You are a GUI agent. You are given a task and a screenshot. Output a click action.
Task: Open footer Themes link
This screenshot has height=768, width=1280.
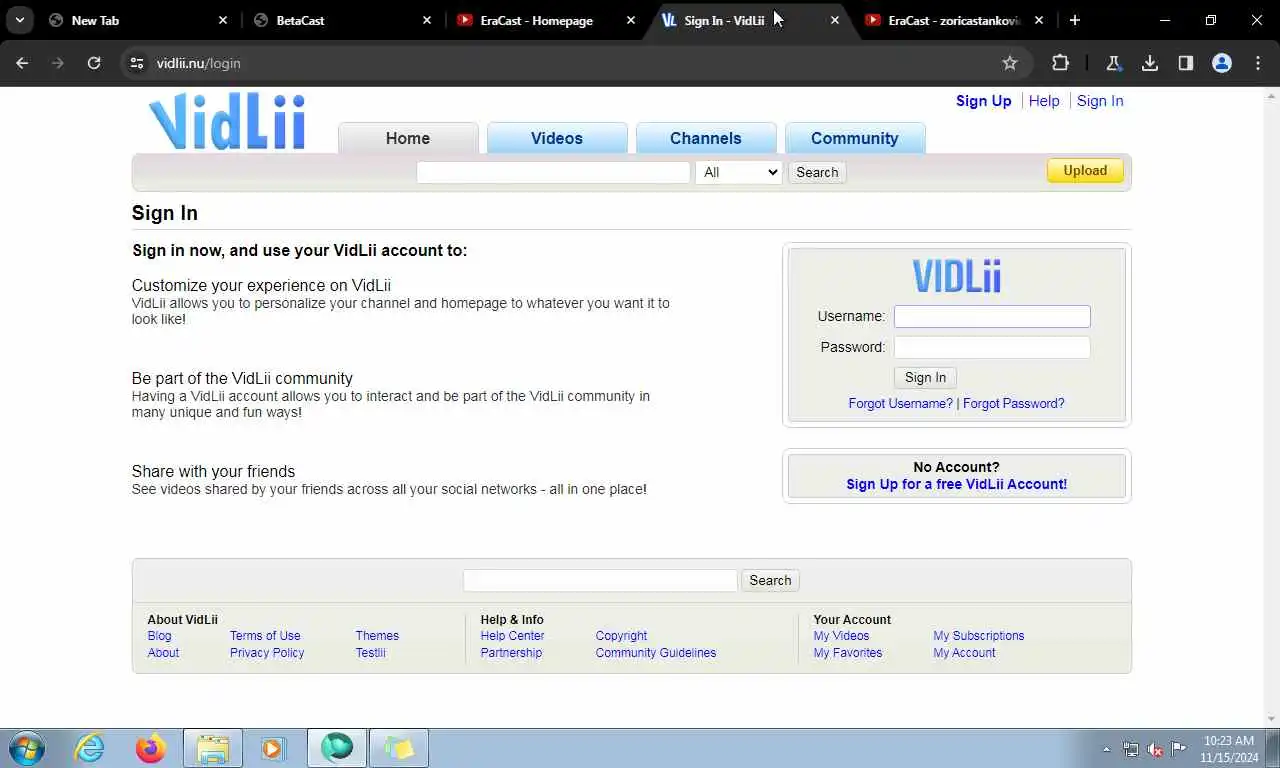pos(377,636)
